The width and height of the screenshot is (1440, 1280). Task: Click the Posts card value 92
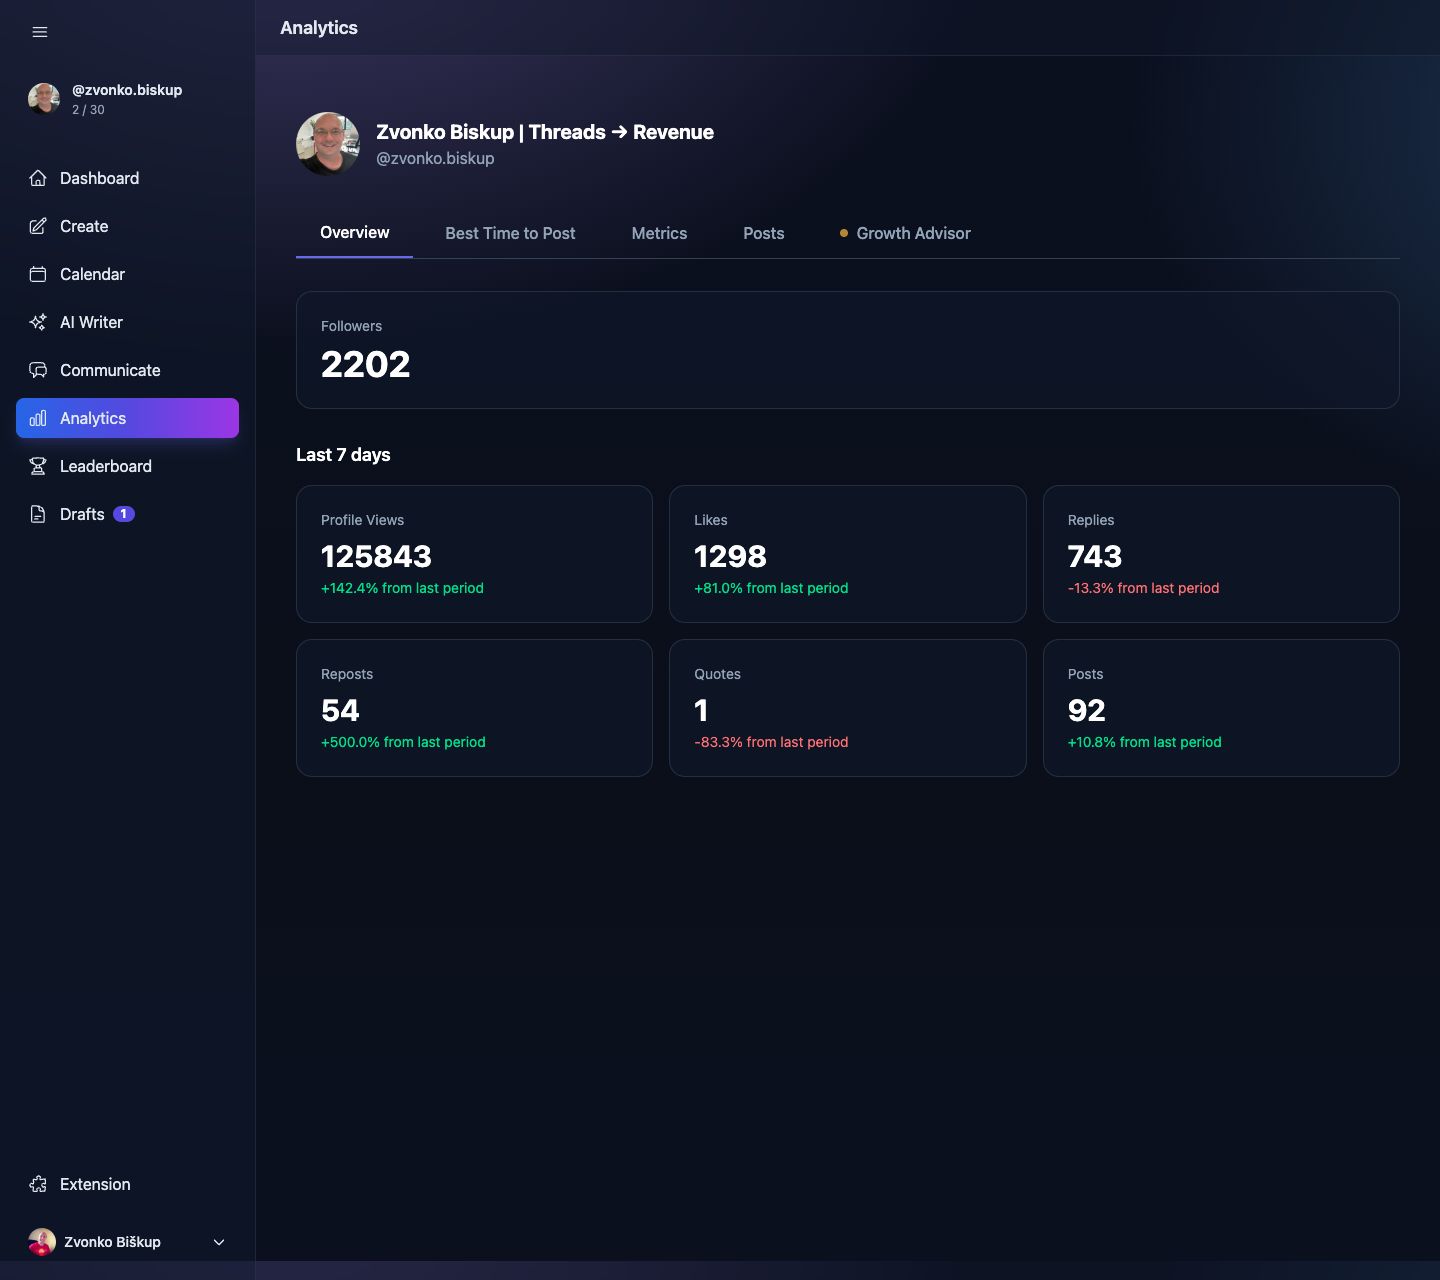click(1087, 710)
